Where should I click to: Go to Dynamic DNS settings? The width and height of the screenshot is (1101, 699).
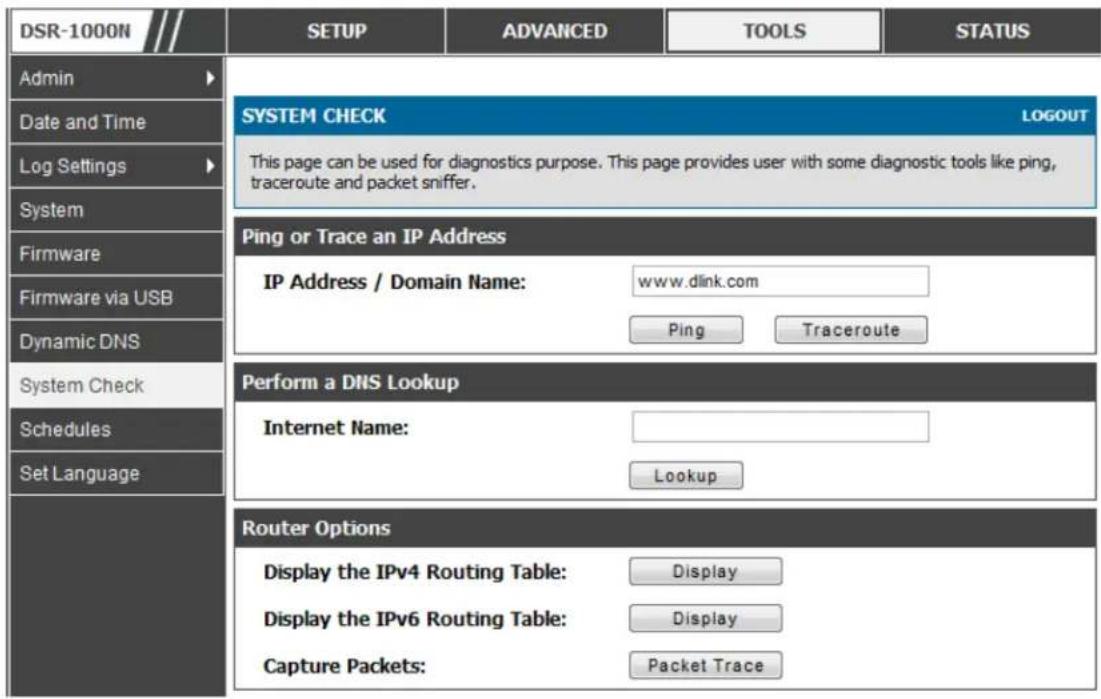point(117,341)
